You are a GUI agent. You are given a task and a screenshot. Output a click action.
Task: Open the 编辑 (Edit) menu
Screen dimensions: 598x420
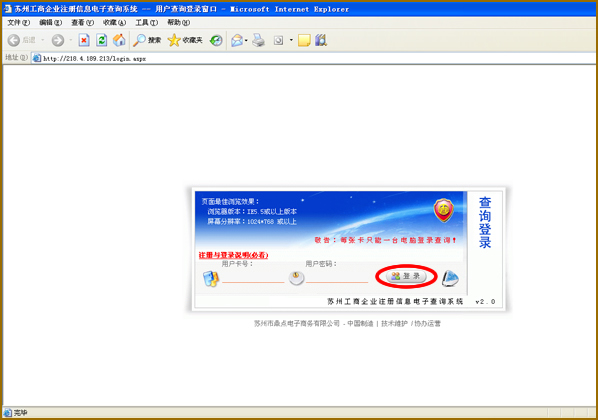click(x=50, y=23)
